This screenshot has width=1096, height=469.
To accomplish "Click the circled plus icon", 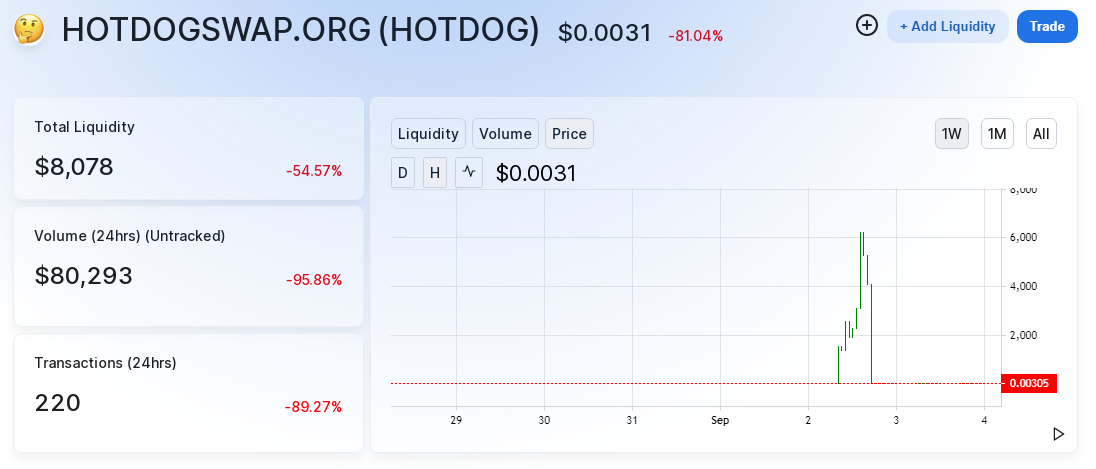I will point(867,26).
